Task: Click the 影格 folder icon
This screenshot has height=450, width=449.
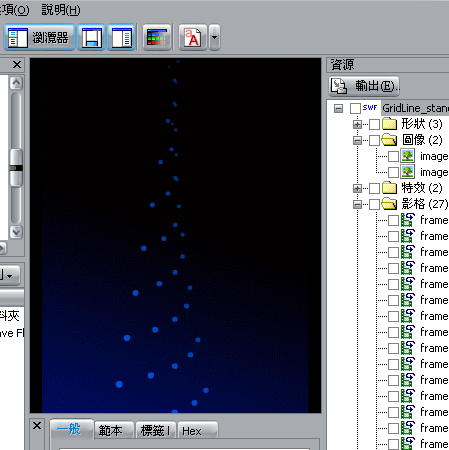Action: pyautogui.click(x=389, y=204)
